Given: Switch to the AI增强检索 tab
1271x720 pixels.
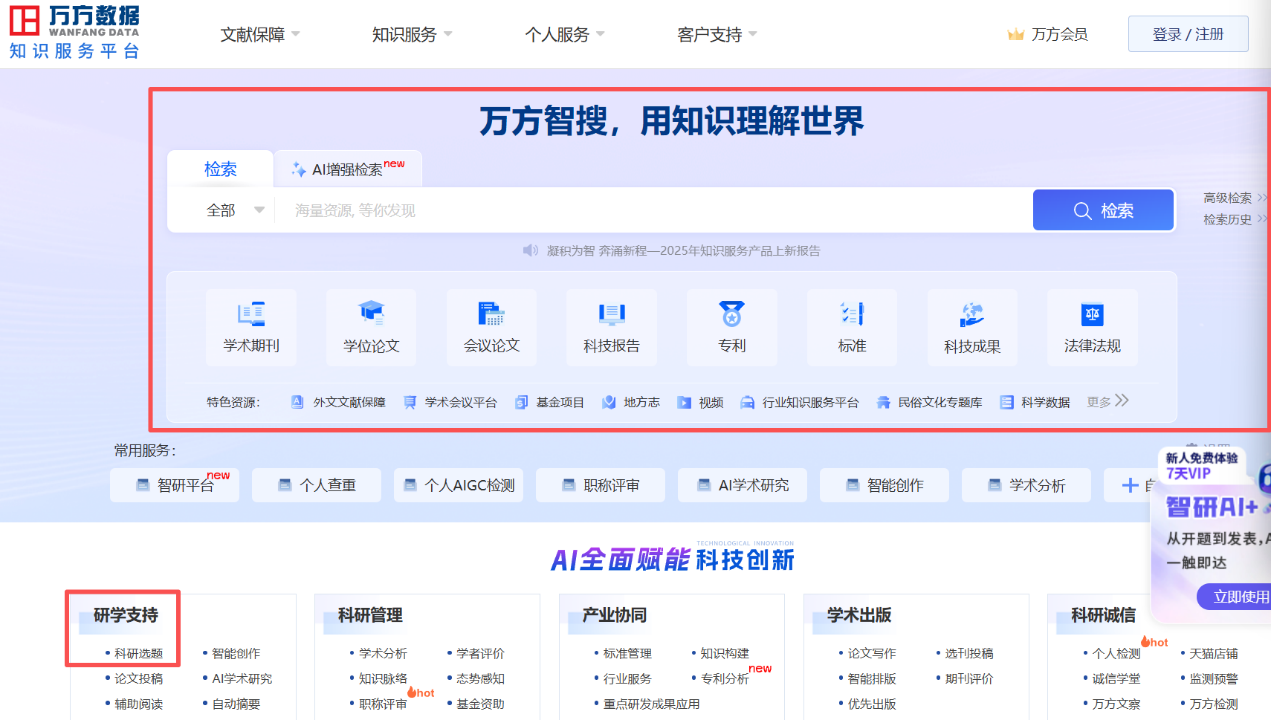Looking at the screenshot, I should tap(348, 169).
